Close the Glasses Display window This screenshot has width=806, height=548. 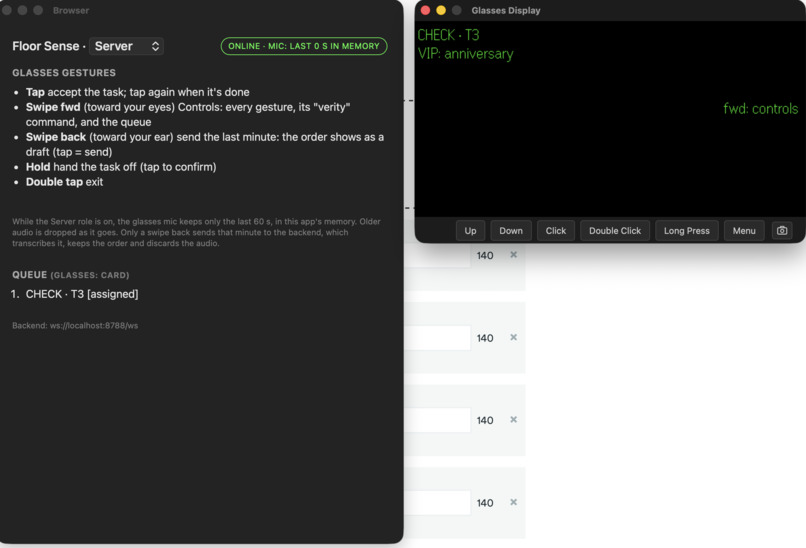[x=426, y=10]
